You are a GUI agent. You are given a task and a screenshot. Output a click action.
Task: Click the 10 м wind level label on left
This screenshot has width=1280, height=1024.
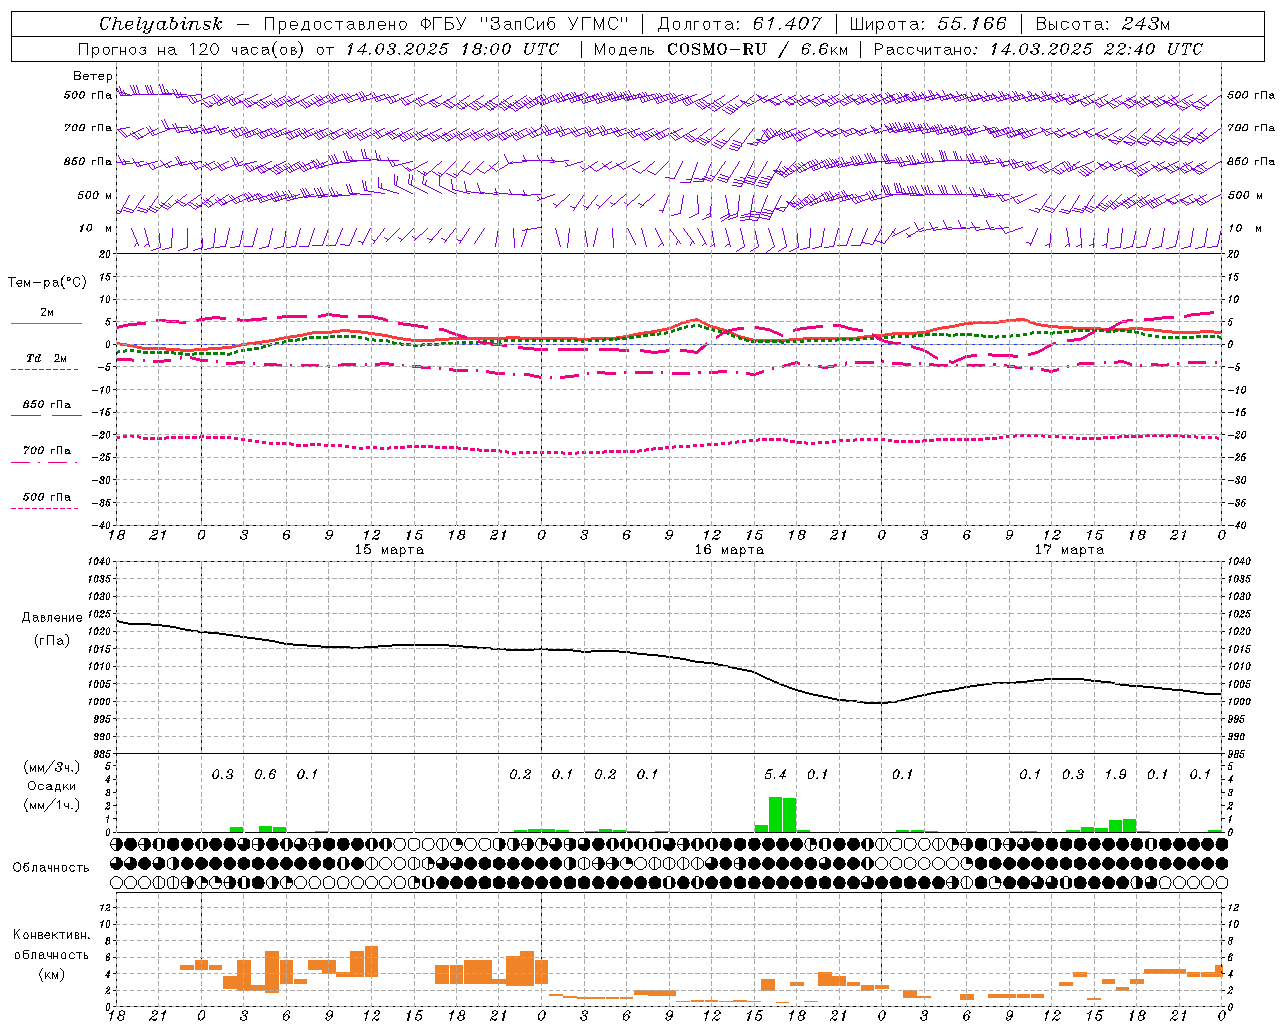96,228
